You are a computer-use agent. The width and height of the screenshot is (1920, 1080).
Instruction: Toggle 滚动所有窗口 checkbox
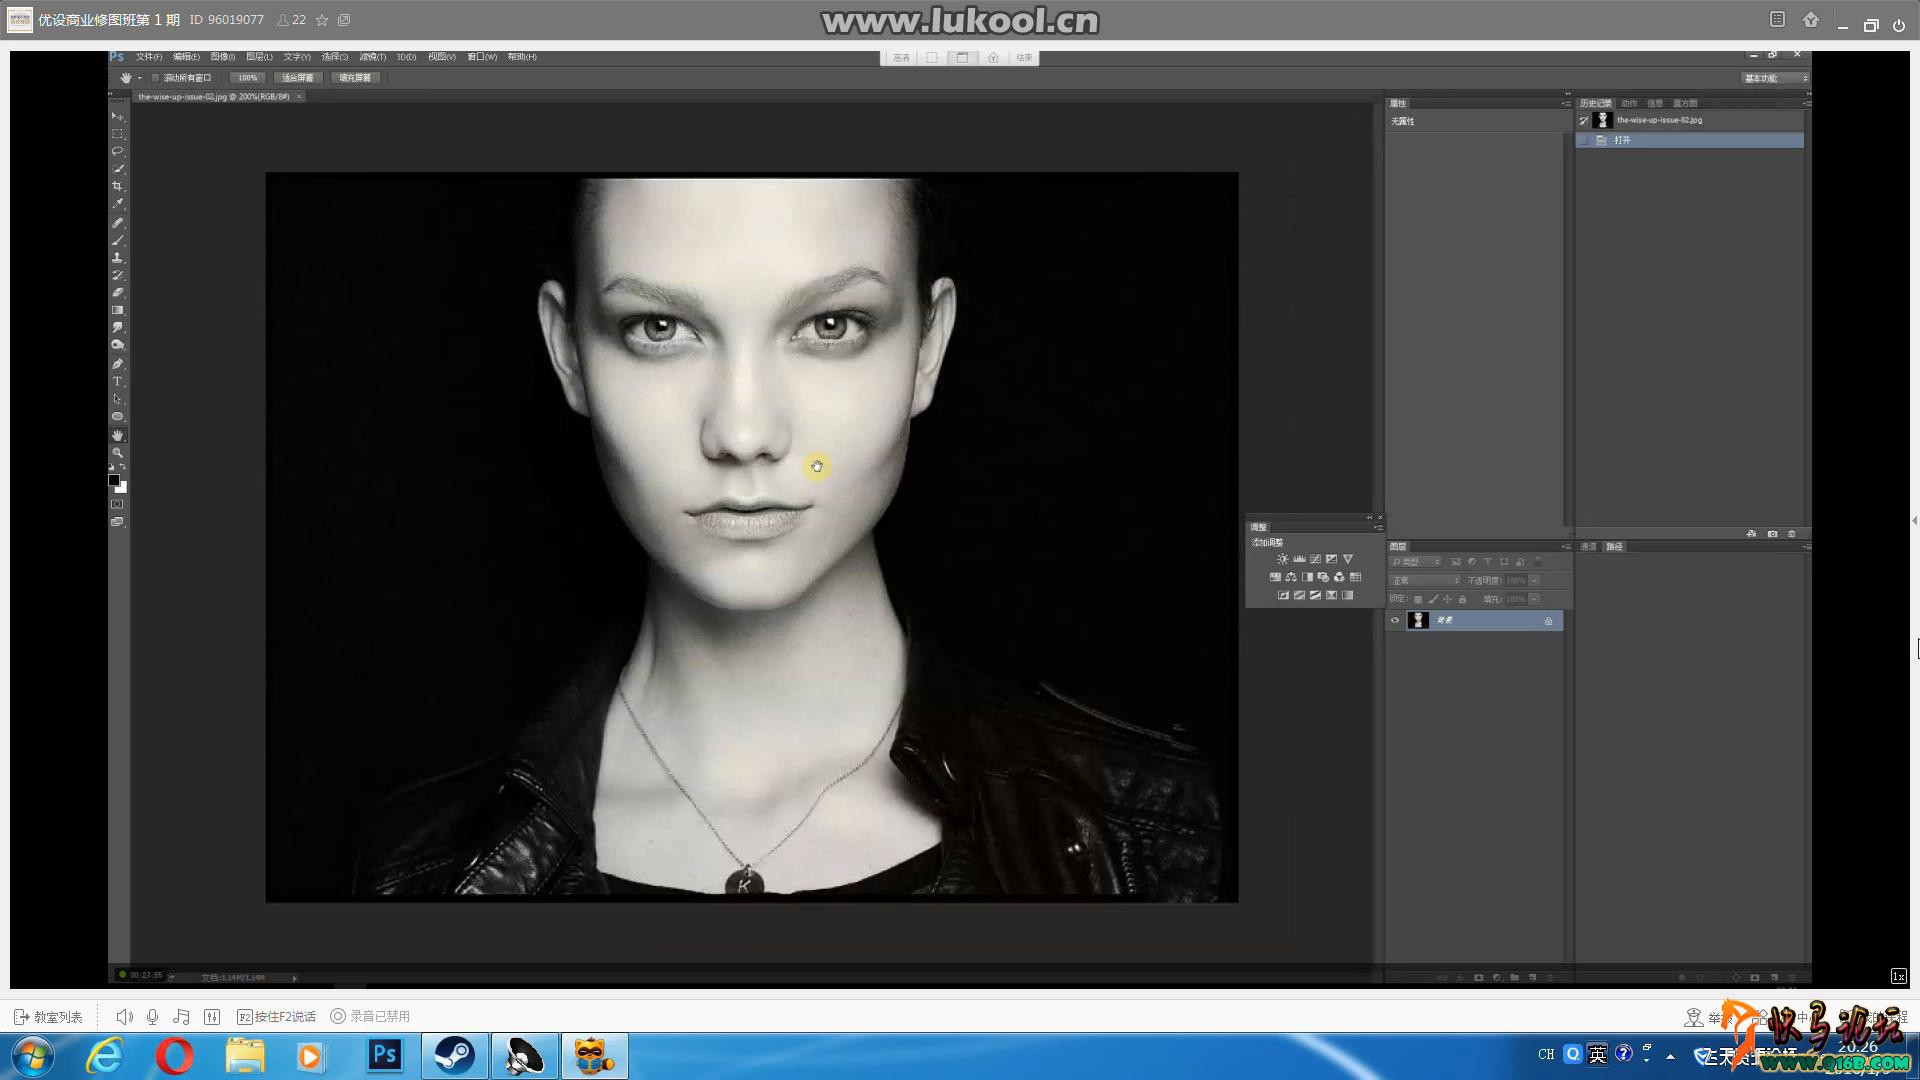point(155,78)
